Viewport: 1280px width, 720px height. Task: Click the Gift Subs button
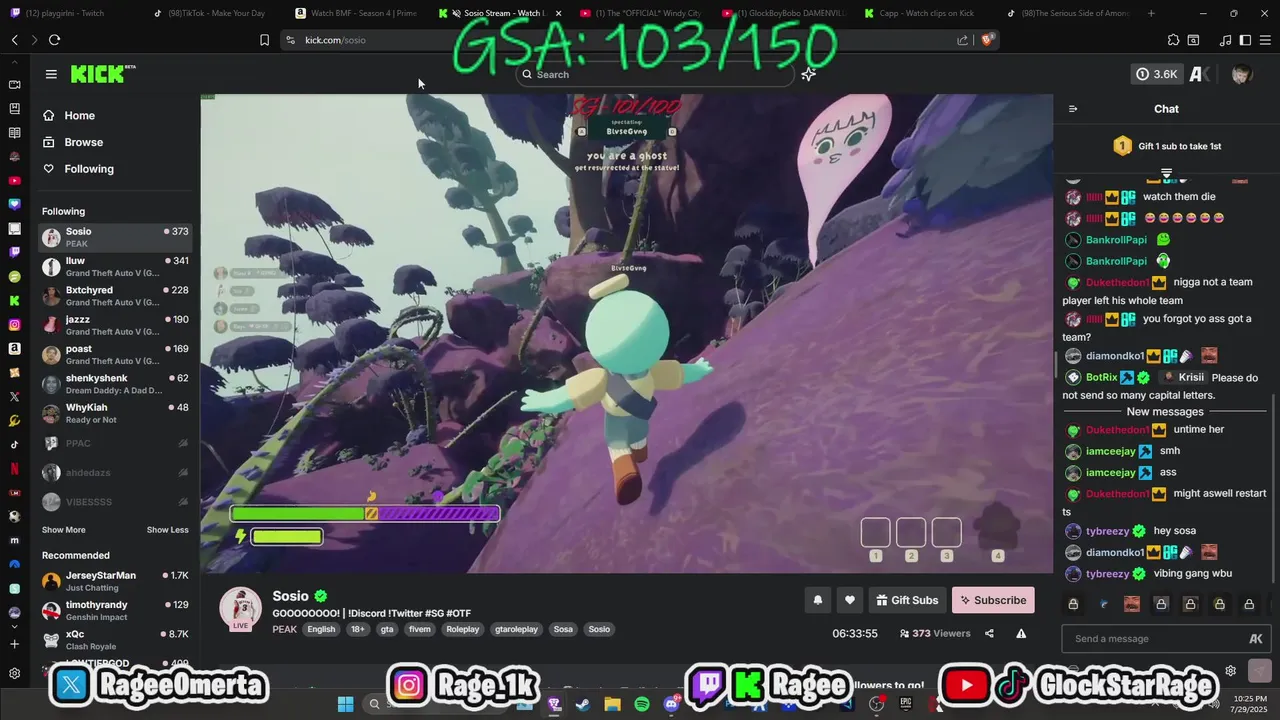click(x=907, y=600)
